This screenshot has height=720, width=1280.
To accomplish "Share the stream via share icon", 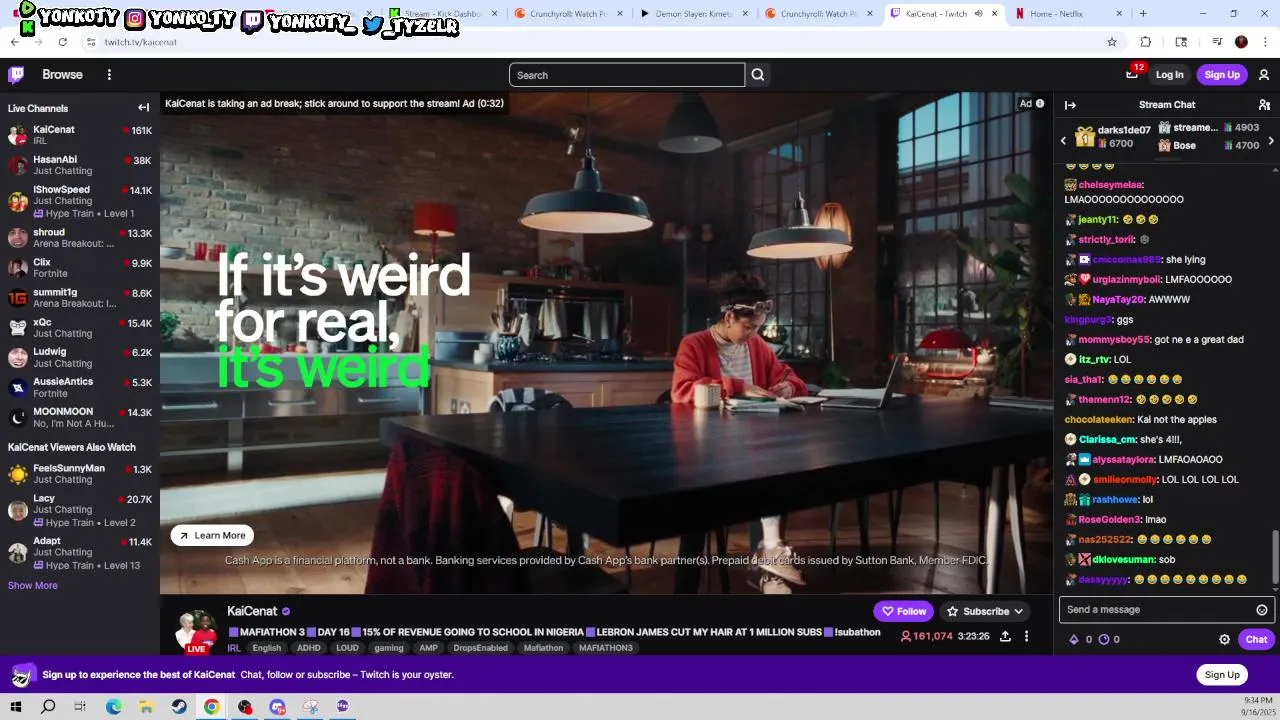I will [1005, 636].
